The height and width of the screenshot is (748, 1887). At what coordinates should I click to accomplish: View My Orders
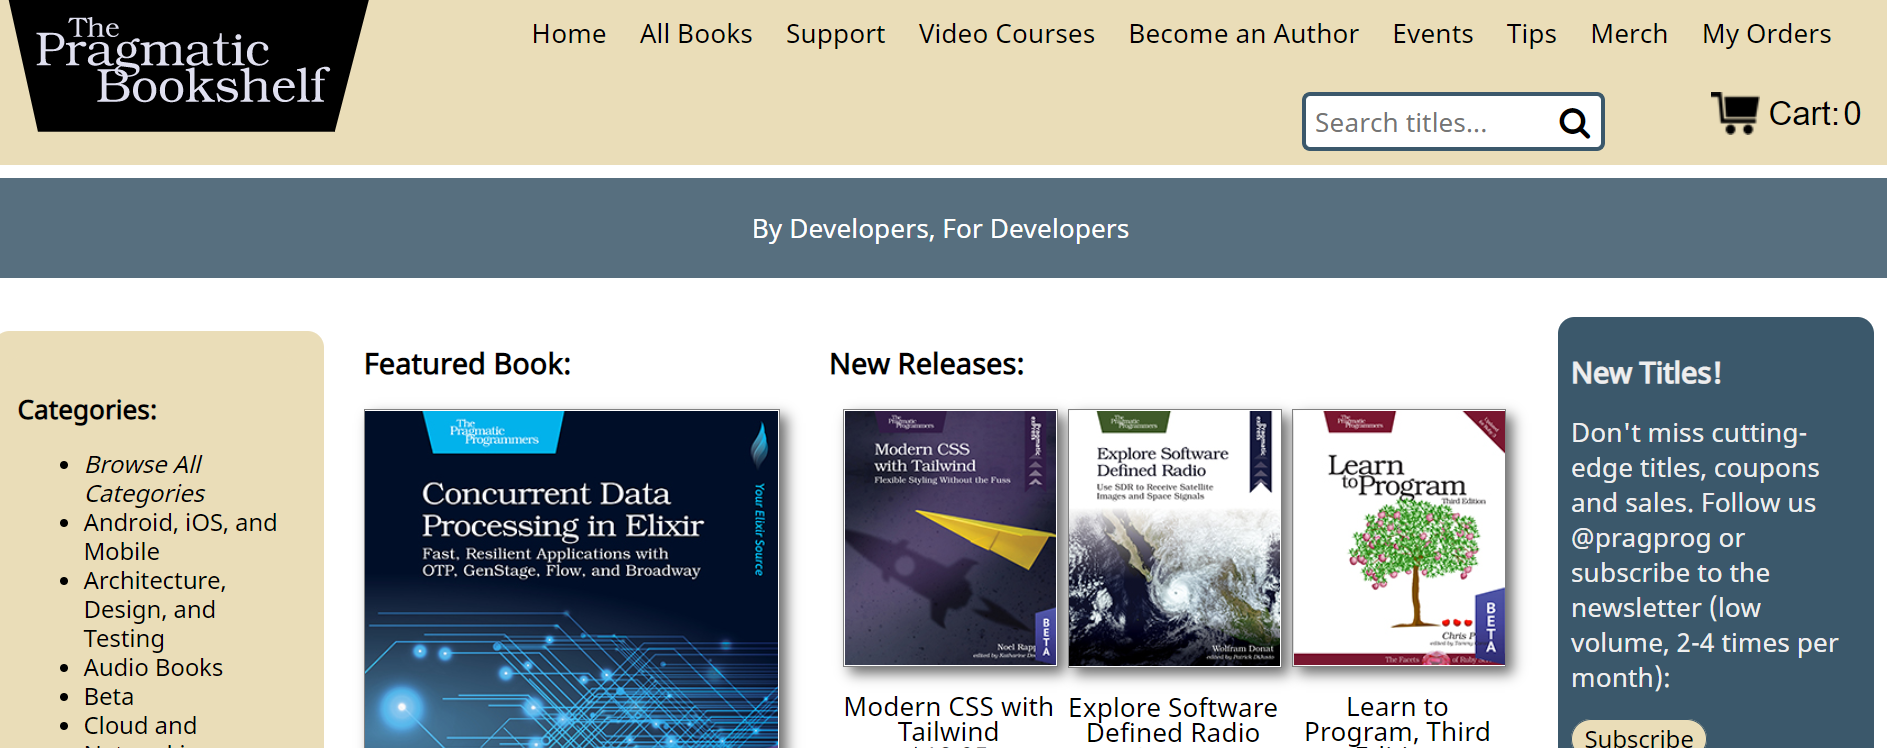1766,34
